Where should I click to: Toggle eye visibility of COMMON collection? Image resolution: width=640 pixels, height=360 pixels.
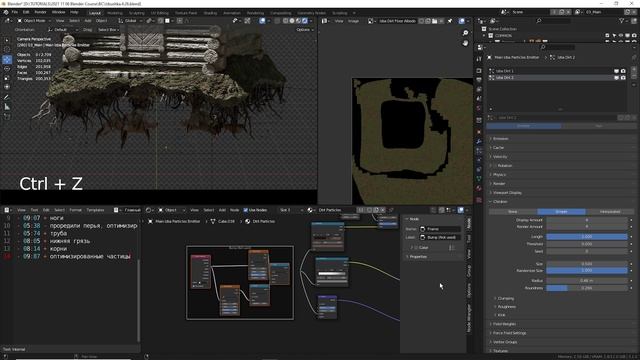pyautogui.click(x=621, y=36)
